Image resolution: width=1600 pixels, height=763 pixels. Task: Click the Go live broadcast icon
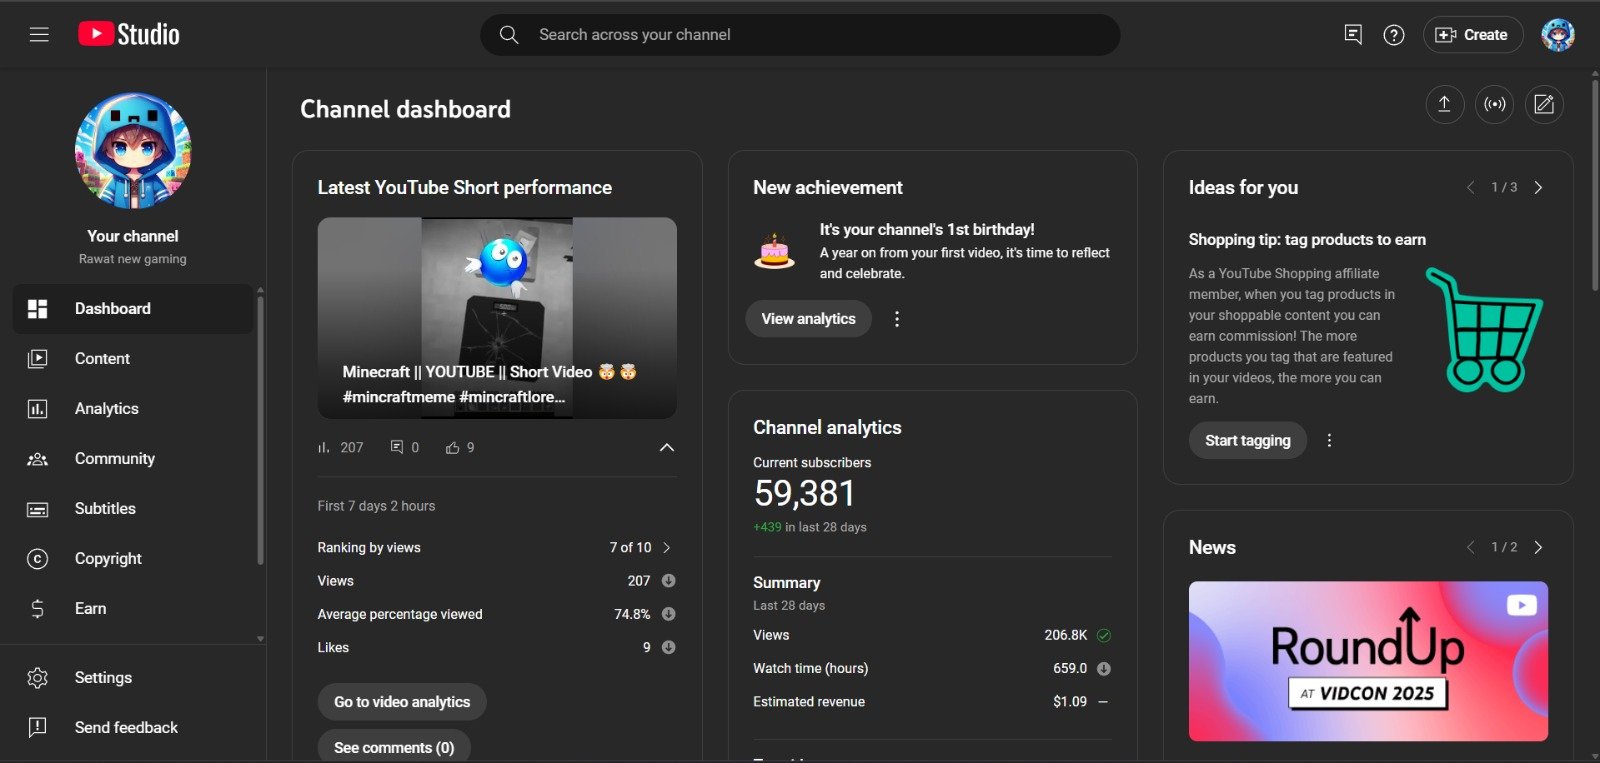[x=1494, y=104]
